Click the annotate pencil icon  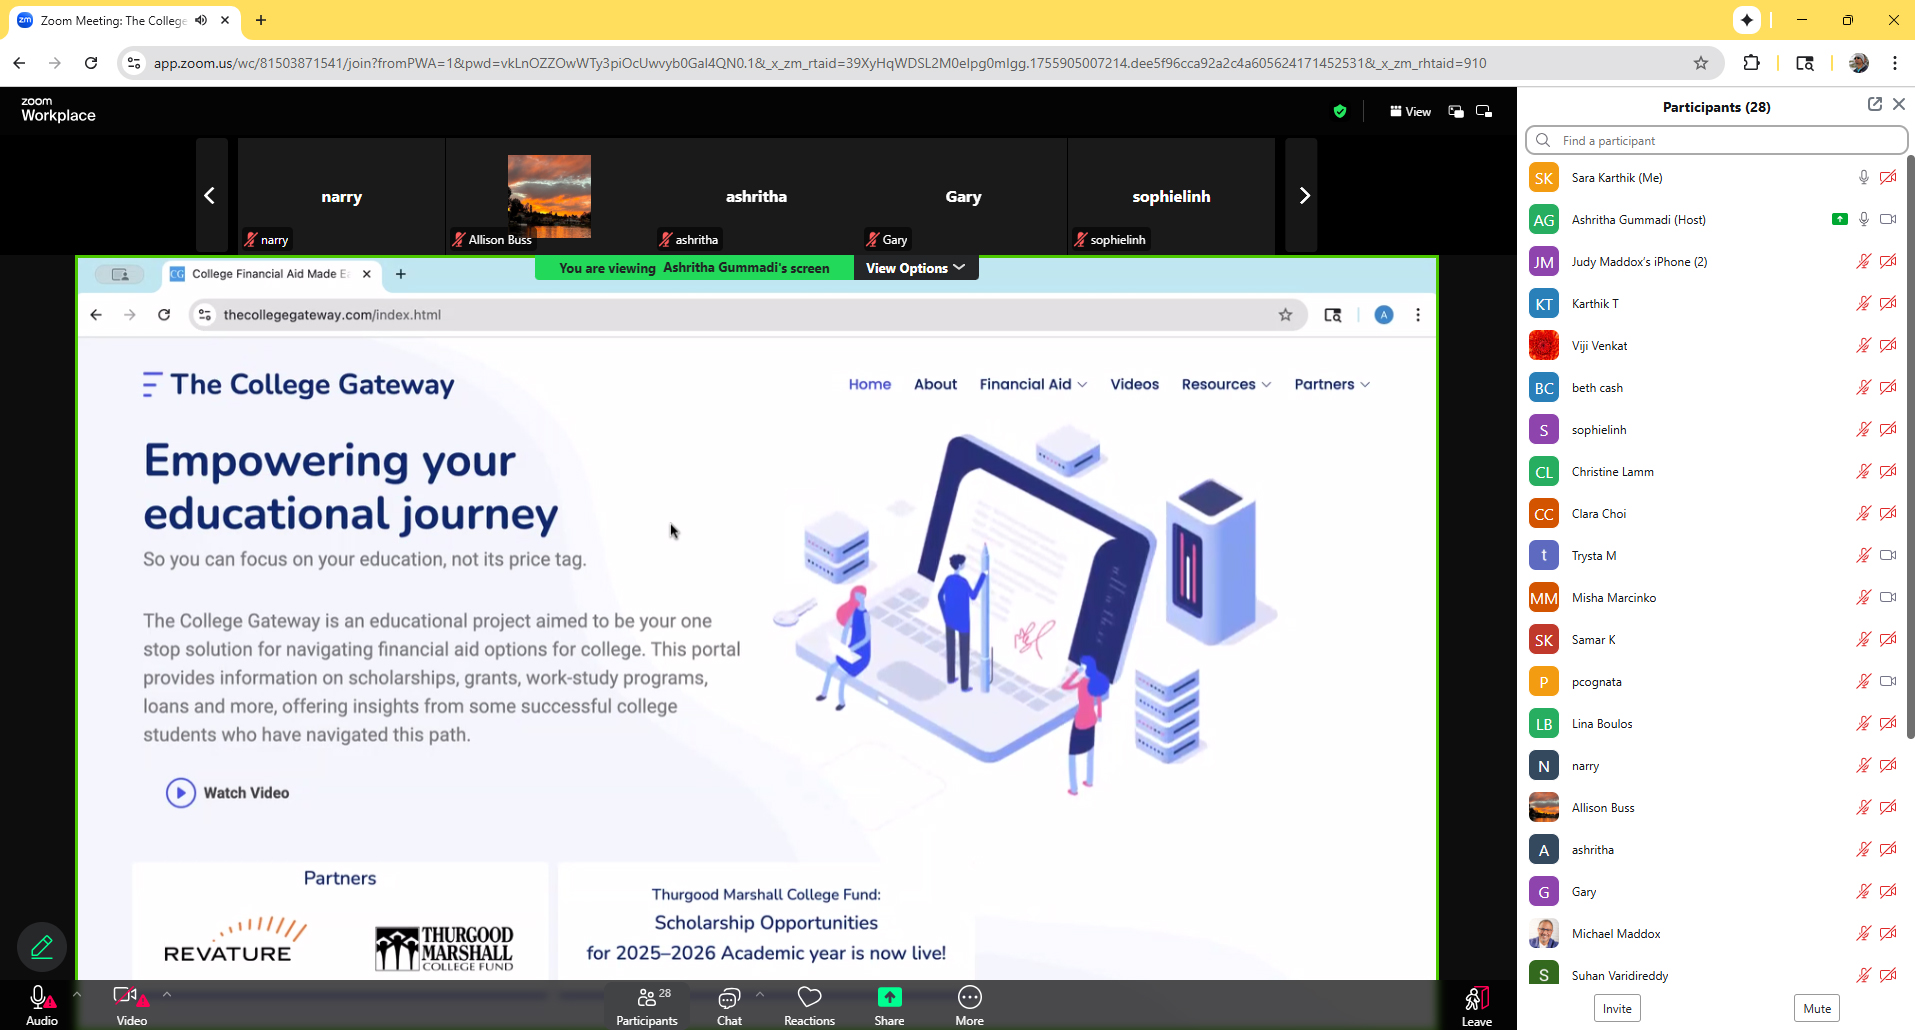[42, 946]
